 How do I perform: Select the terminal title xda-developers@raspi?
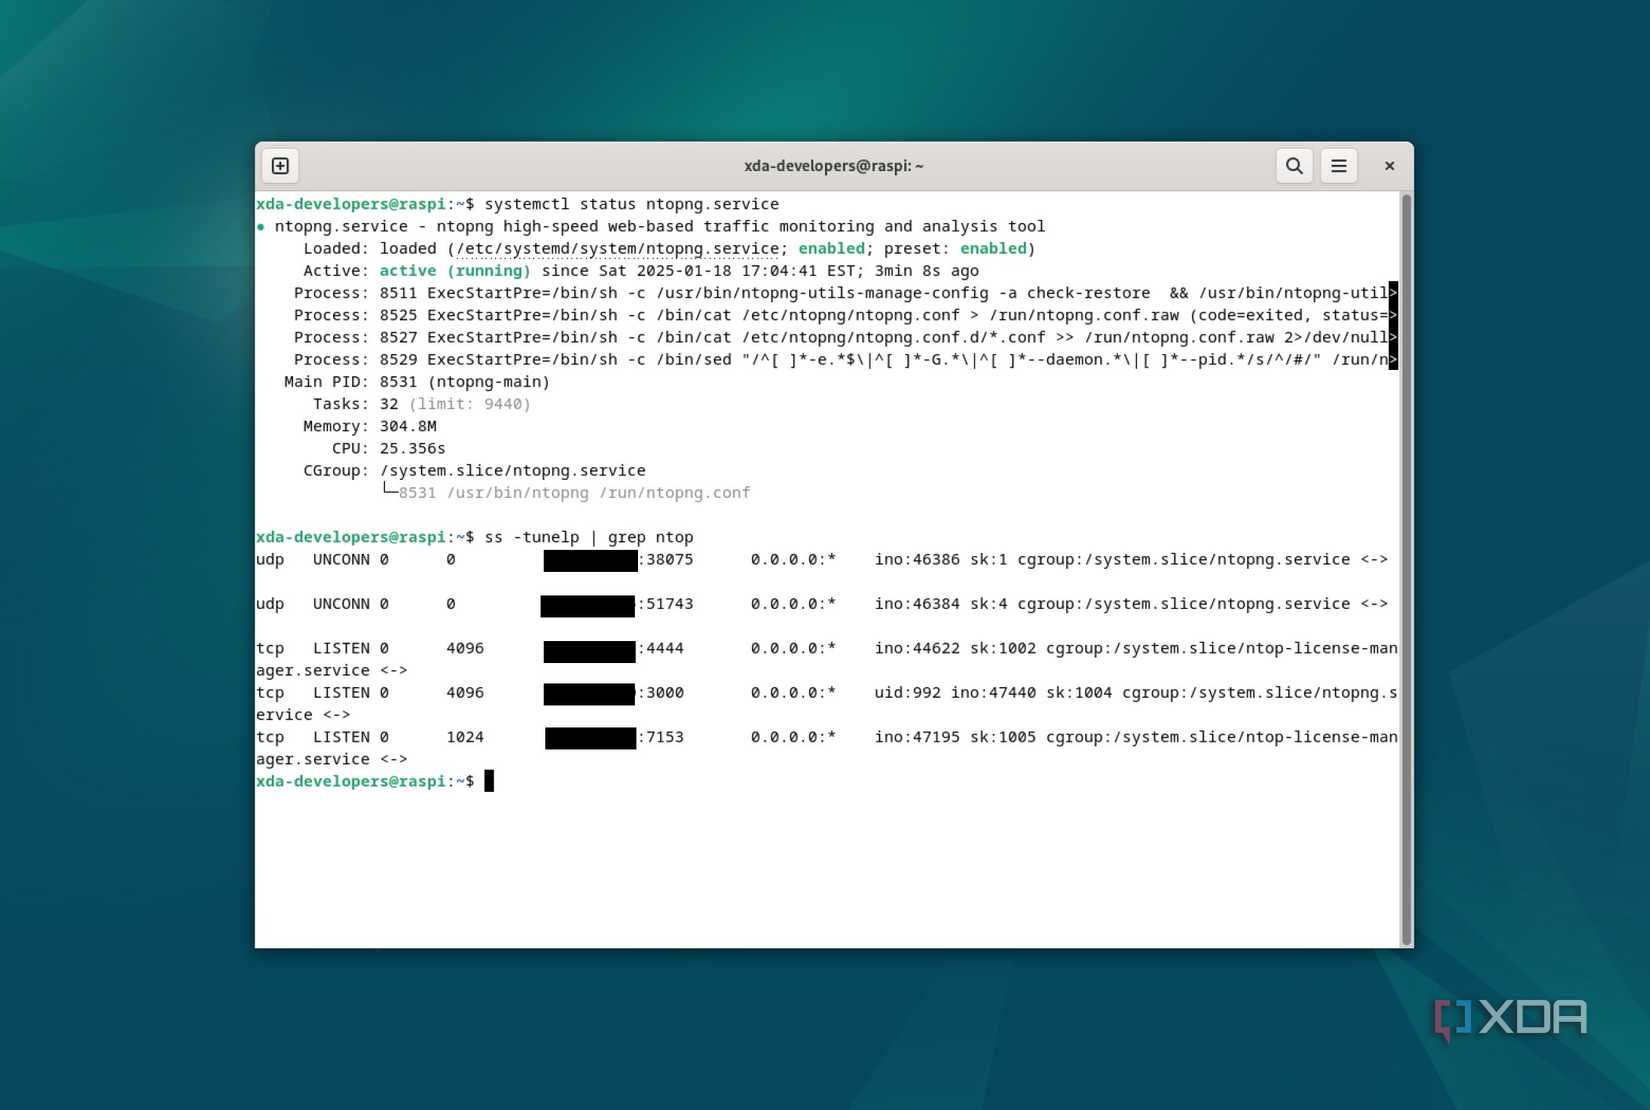[x=834, y=165]
